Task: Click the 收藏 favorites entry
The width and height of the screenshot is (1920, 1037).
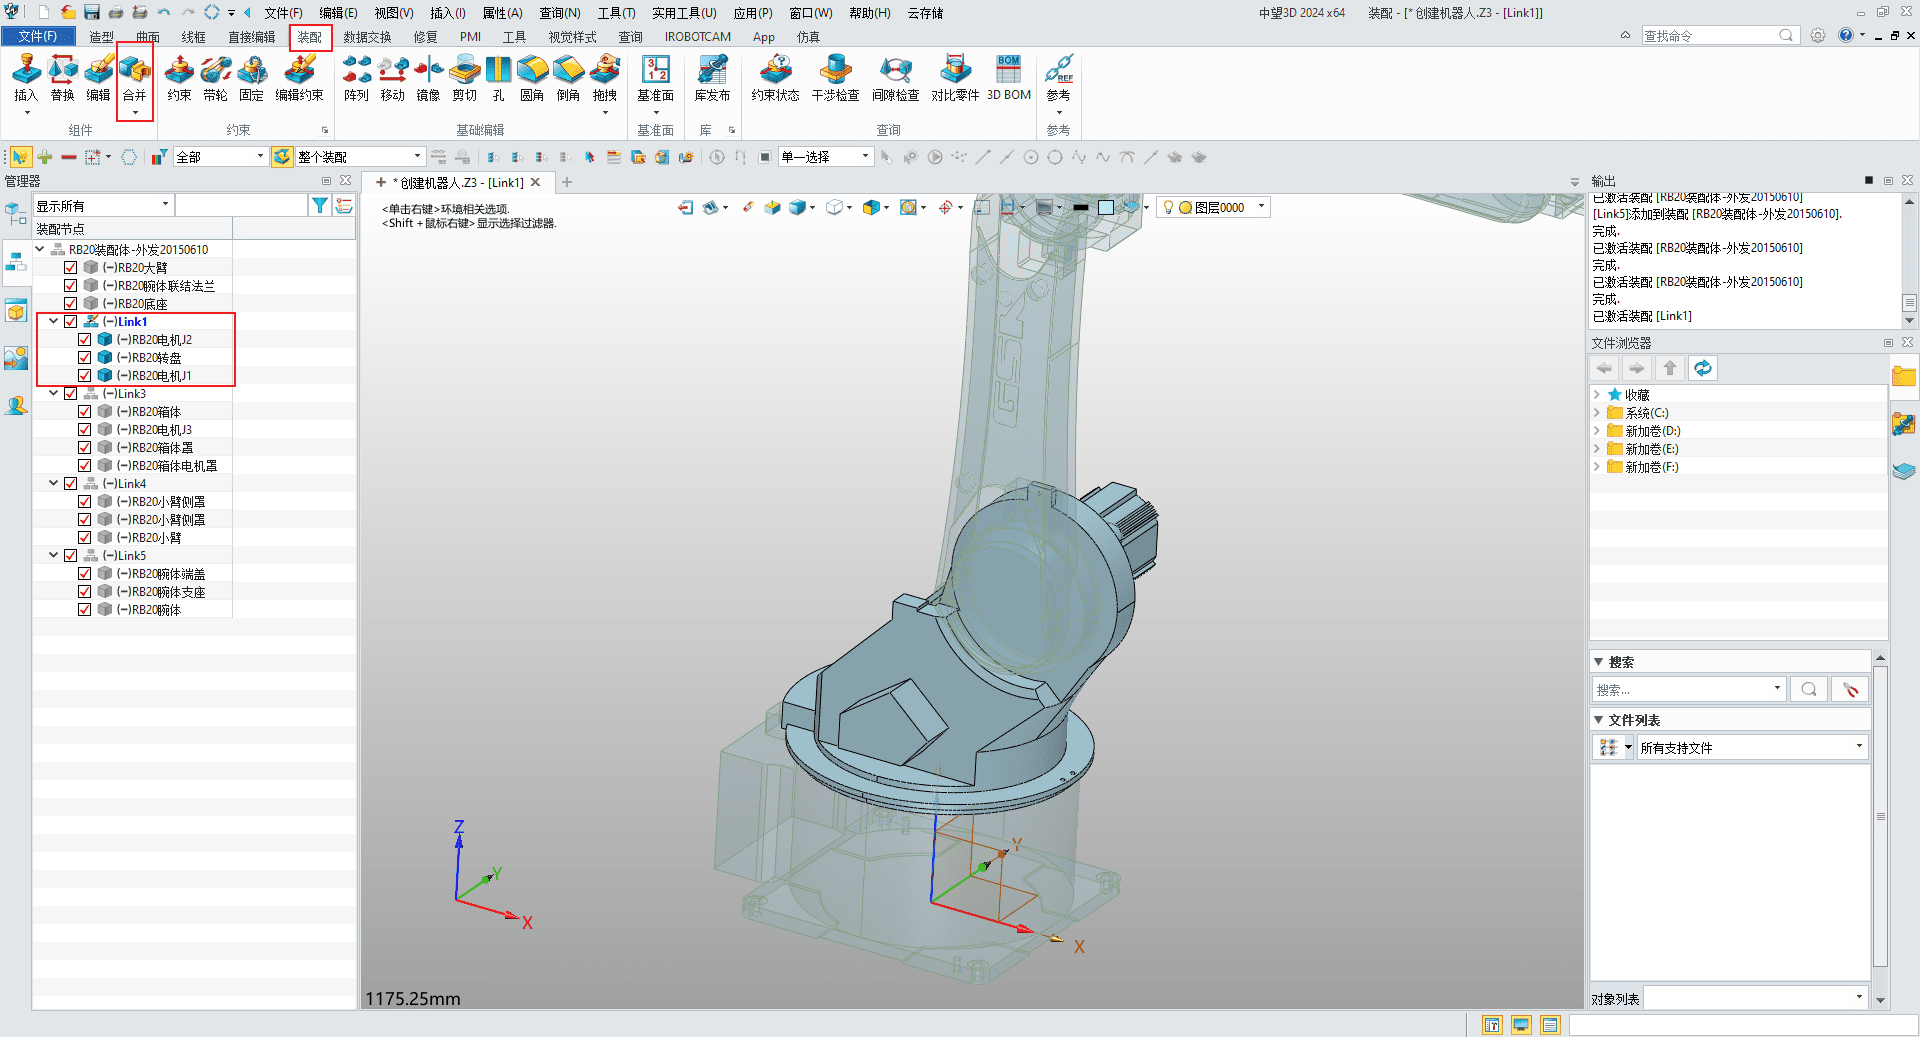Action: pyautogui.click(x=1637, y=394)
